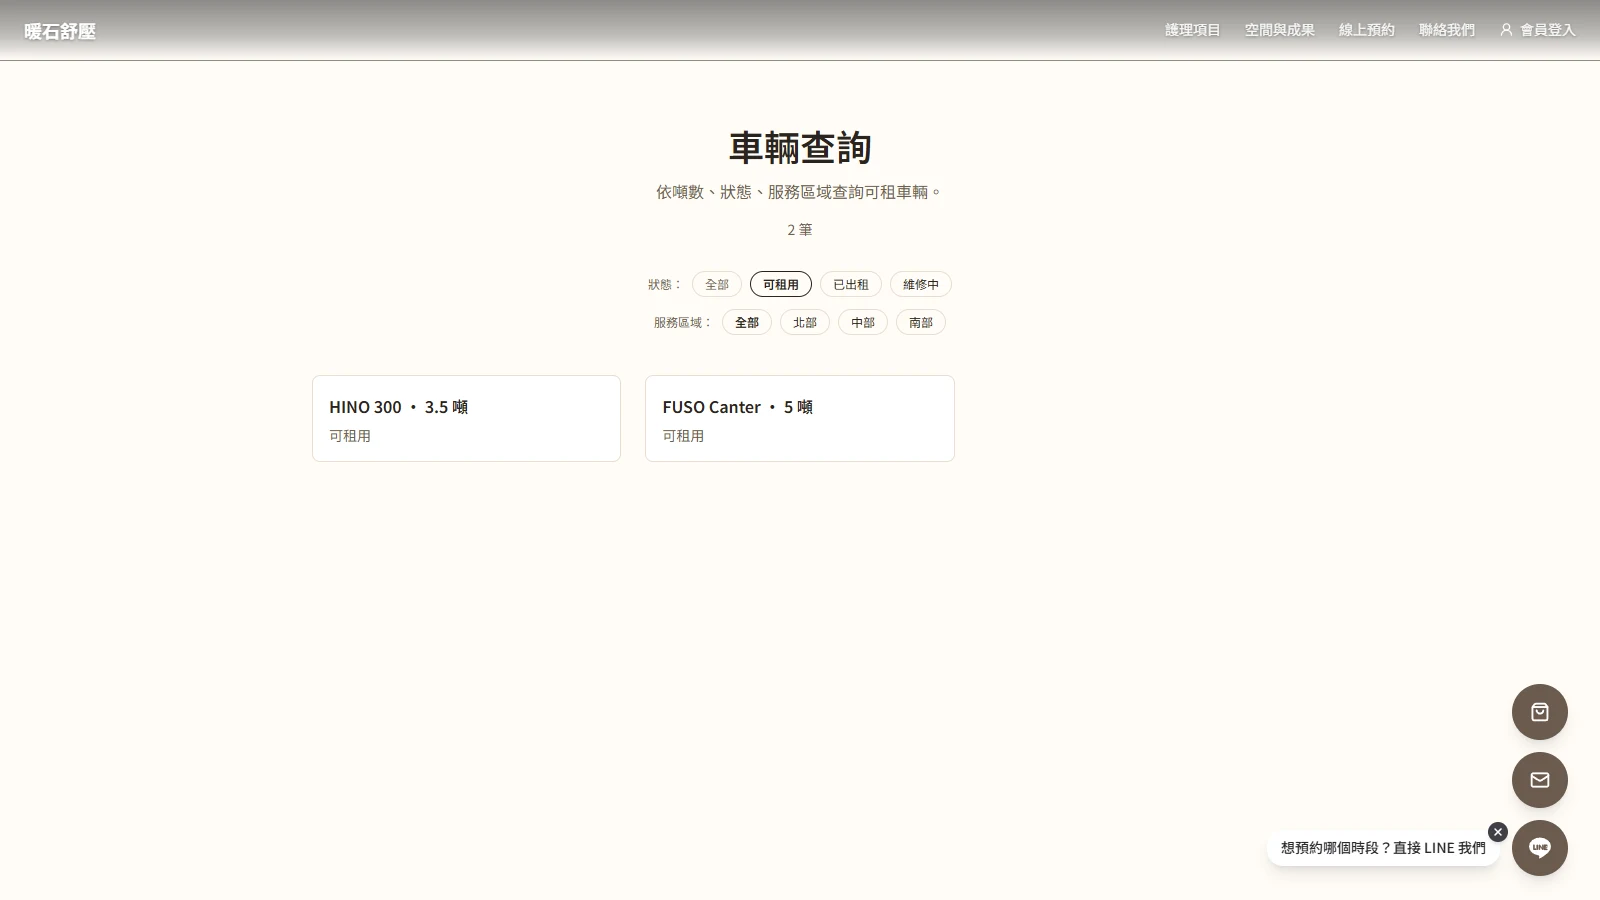This screenshot has width=1600, height=900.
Task: Open the FUSO Canter 5 噸 vehicle card
Action: 800,418
